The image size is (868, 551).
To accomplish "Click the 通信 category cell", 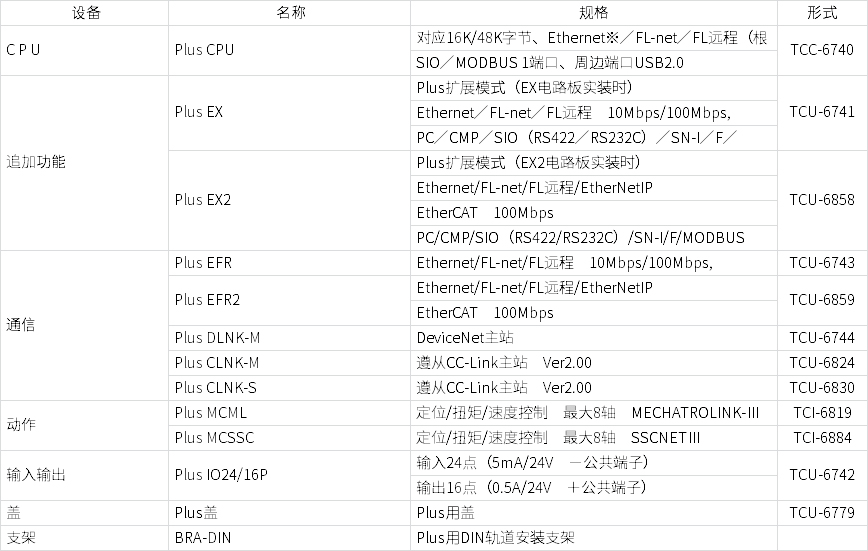I will (x=21, y=325).
